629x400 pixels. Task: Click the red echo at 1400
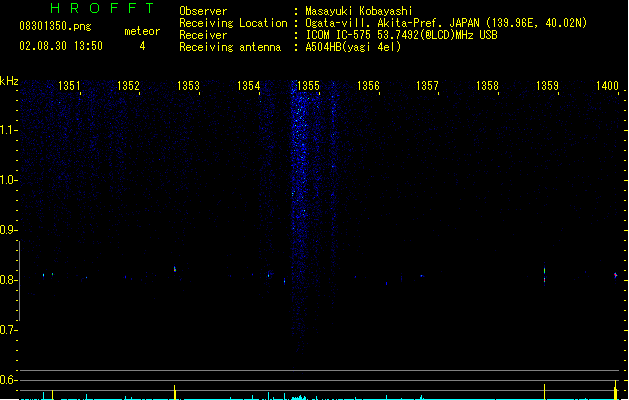coord(615,275)
